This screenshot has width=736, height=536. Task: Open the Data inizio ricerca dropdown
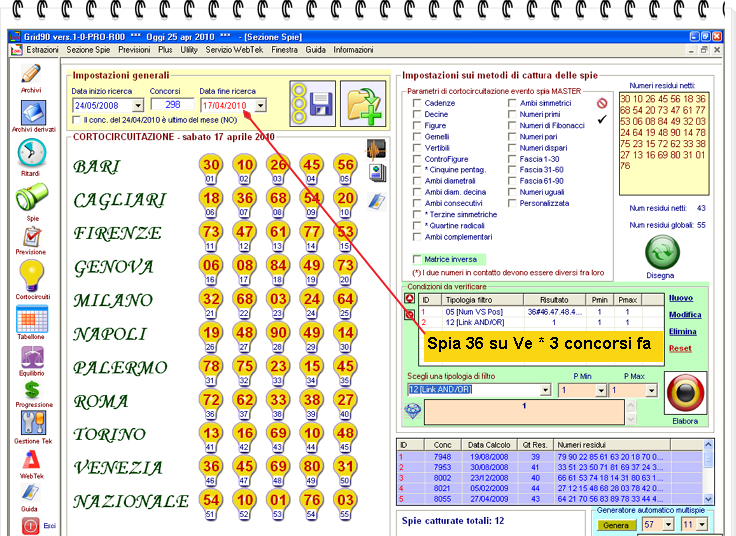[x=138, y=106]
